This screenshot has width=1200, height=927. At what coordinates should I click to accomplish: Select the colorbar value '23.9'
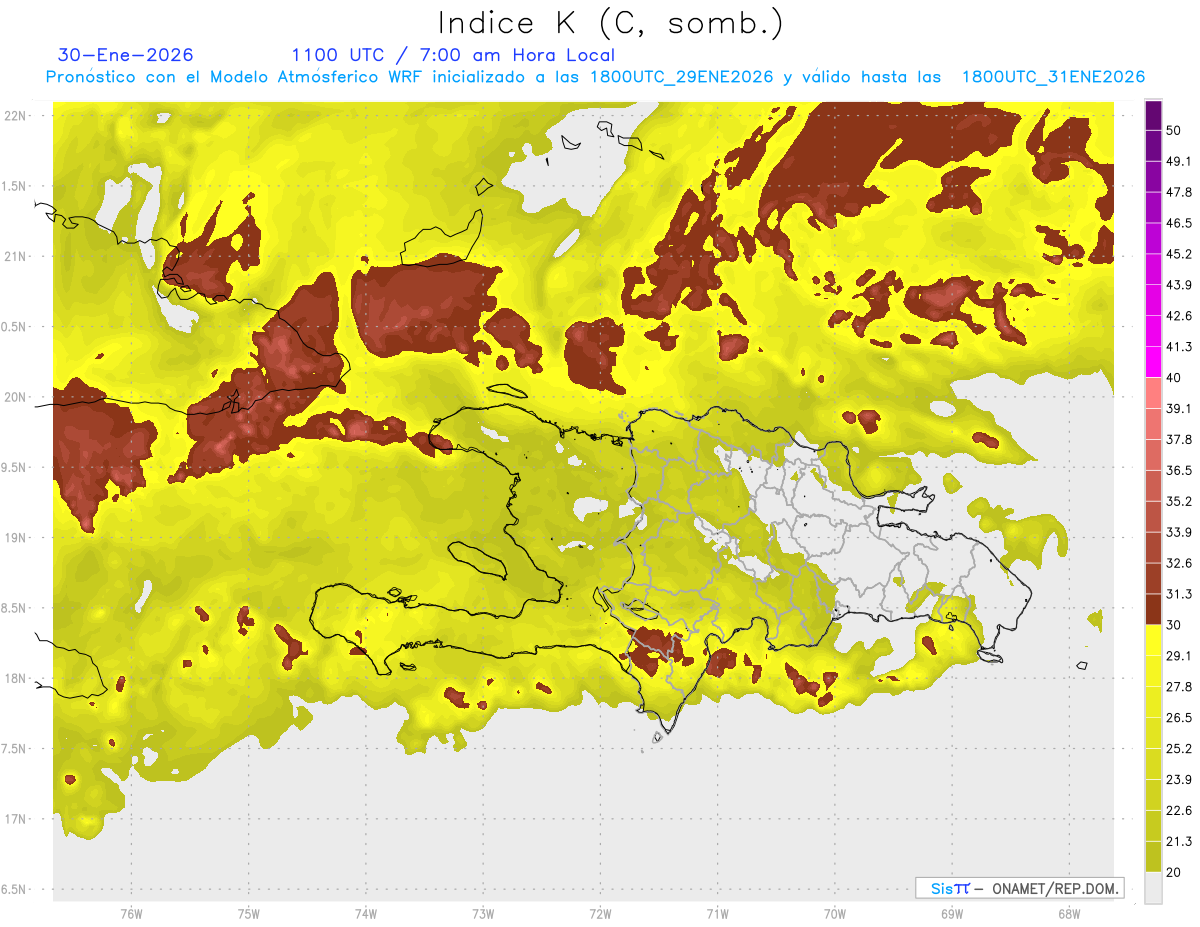[x=1178, y=781]
